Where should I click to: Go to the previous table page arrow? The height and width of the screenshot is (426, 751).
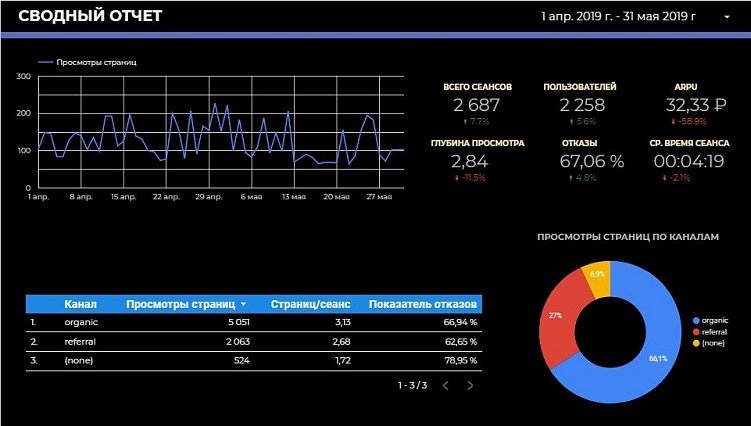tap(445, 385)
